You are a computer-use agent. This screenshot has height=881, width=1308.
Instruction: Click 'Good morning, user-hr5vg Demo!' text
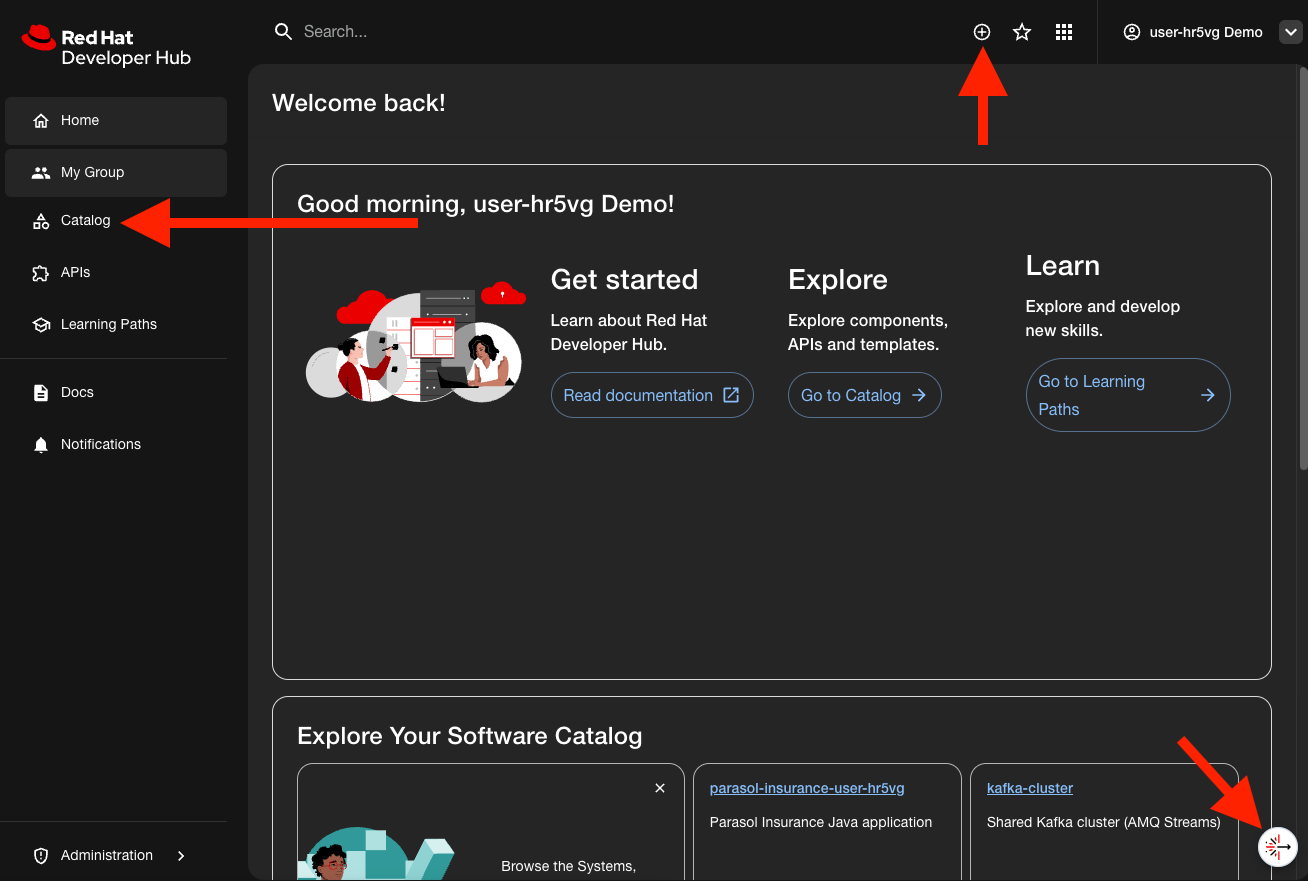[486, 204]
